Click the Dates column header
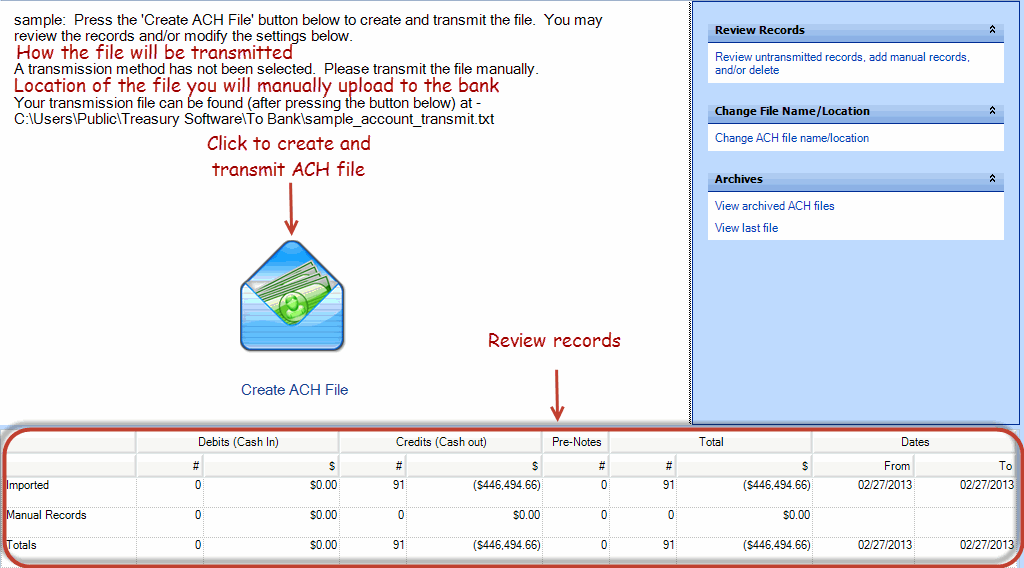This screenshot has height=568, width=1024. (915, 442)
